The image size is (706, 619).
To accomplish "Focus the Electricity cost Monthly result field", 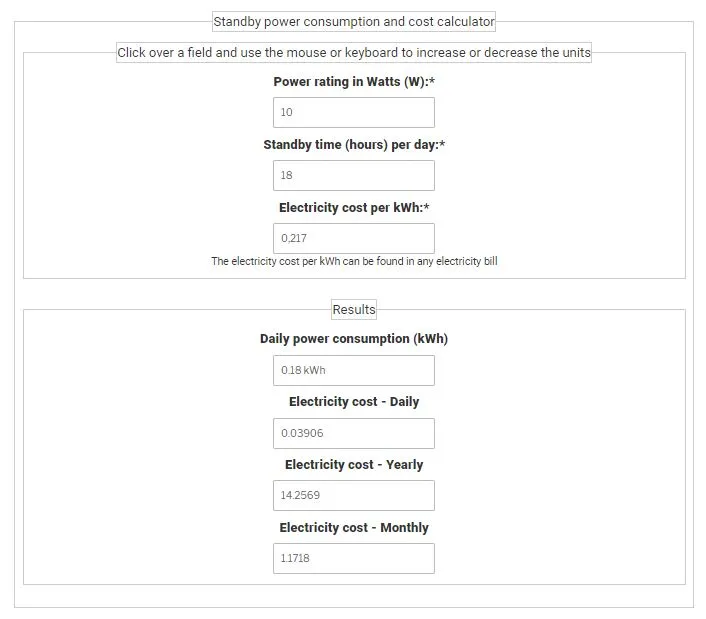I will pos(353,559).
